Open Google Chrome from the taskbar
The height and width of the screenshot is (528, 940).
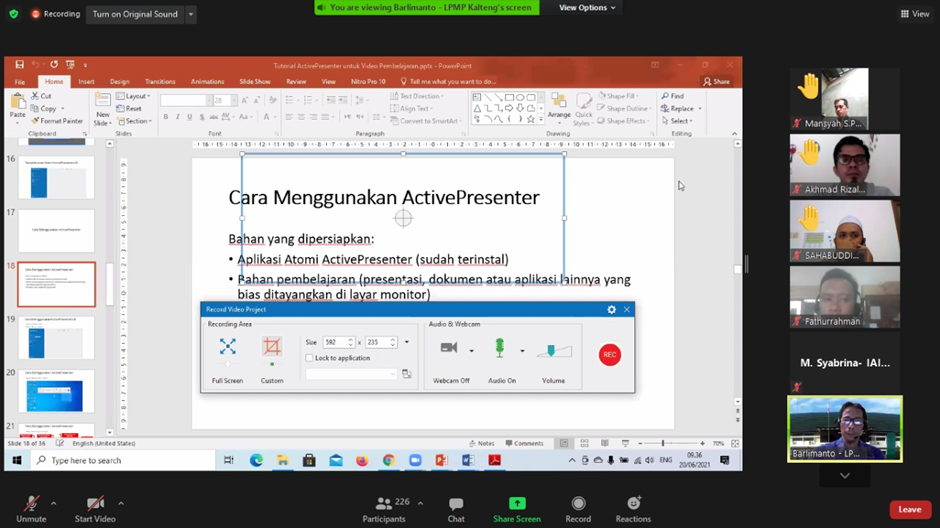388,460
